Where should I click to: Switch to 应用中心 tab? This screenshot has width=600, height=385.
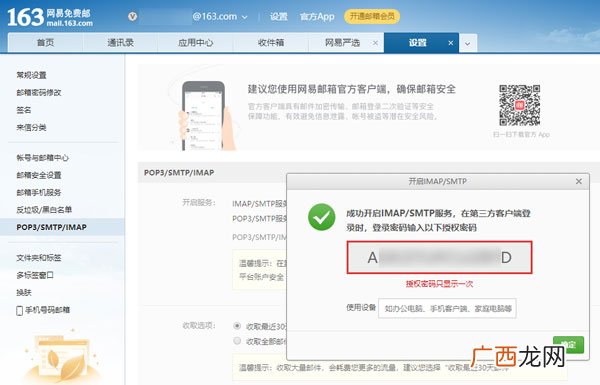pyautogui.click(x=196, y=42)
